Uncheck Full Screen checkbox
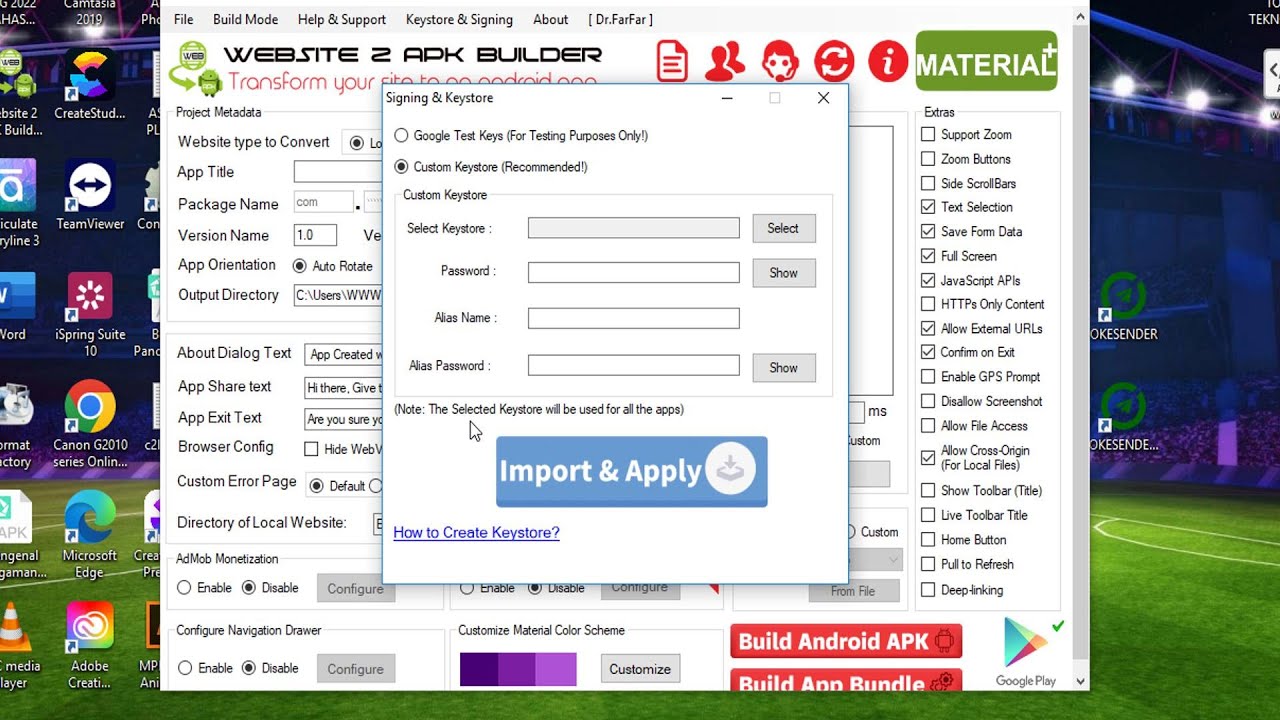This screenshot has height=720, width=1280. pyautogui.click(x=928, y=256)
